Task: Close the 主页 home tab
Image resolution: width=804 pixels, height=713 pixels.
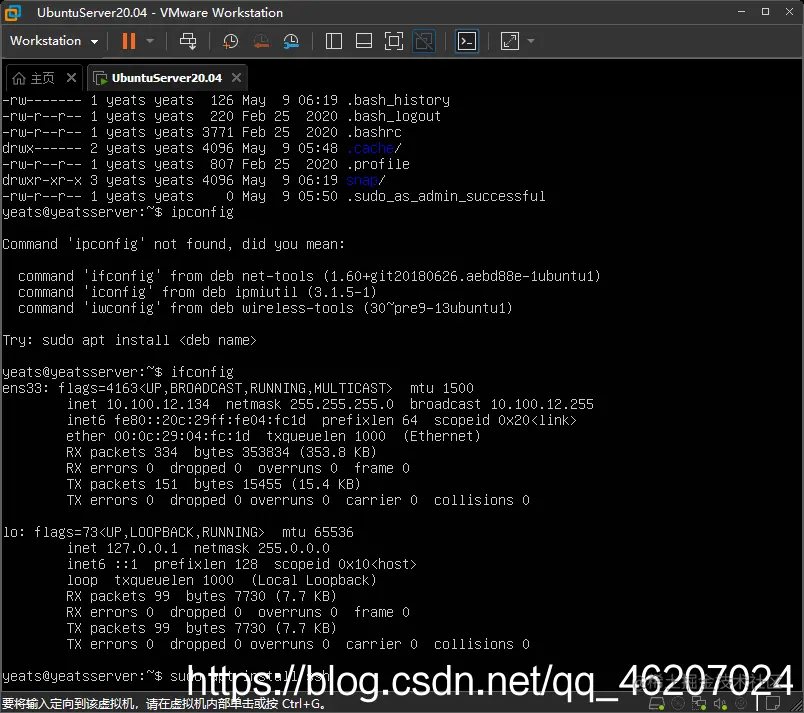Action: [71, 77]
